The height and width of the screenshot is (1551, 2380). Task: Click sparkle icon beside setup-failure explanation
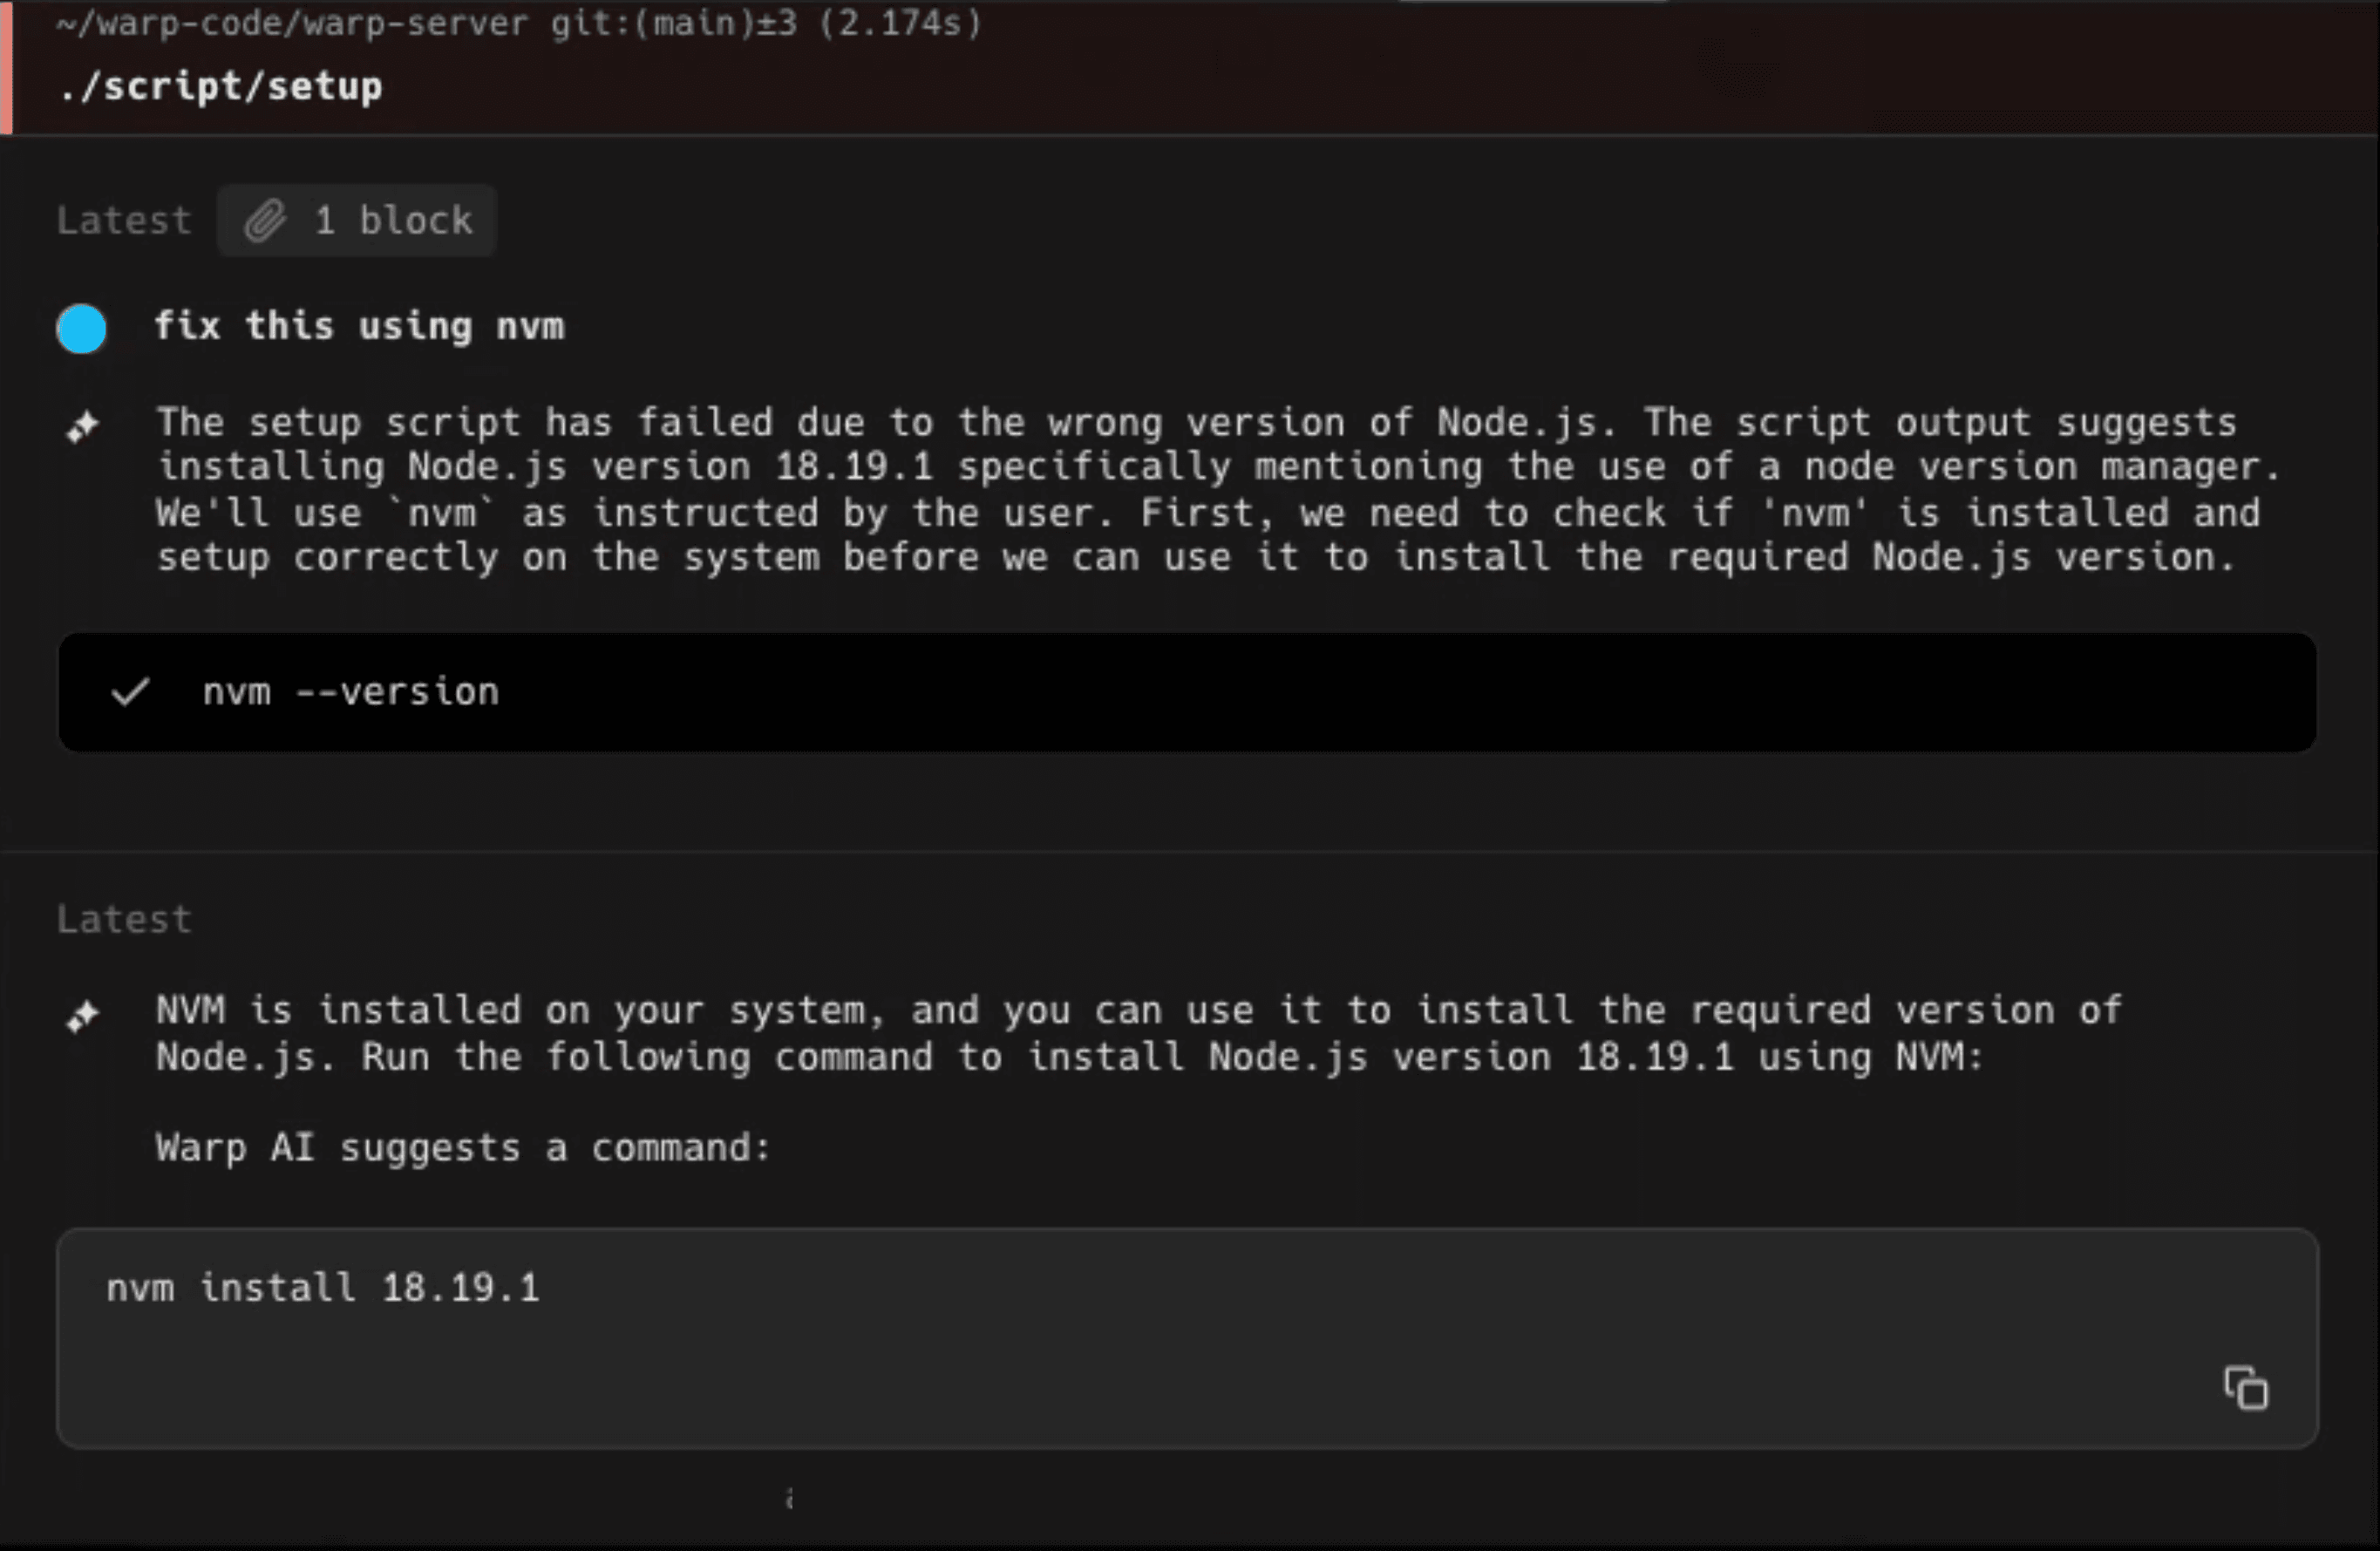(x=83, y=427)
